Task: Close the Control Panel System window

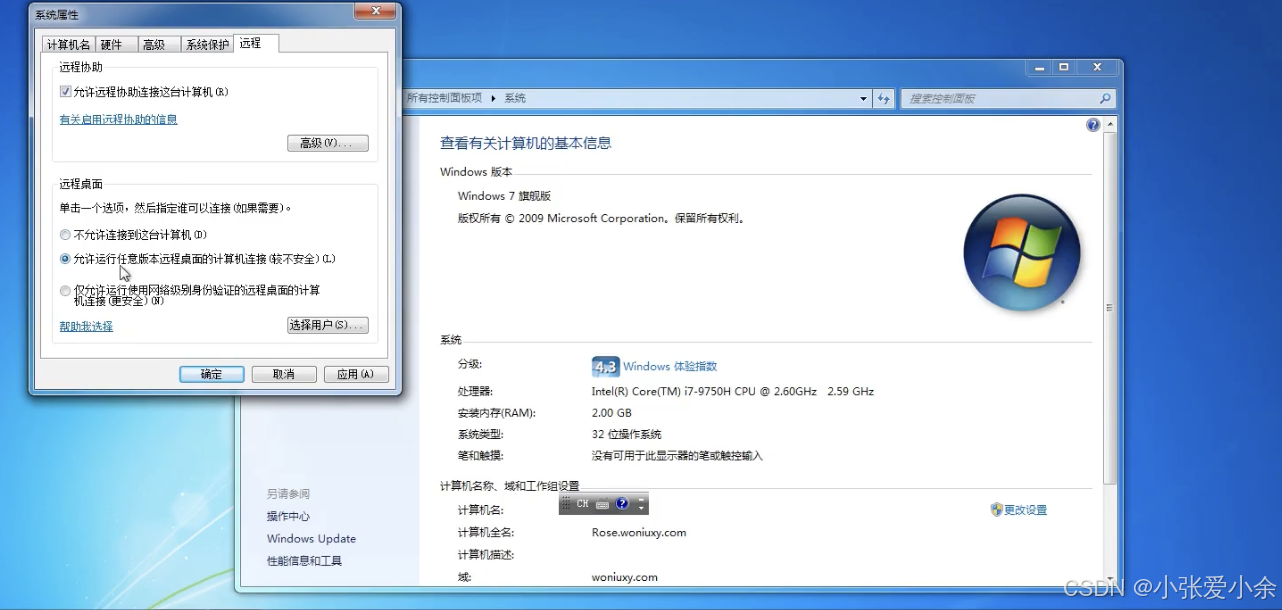Action: pos(1097,67)
